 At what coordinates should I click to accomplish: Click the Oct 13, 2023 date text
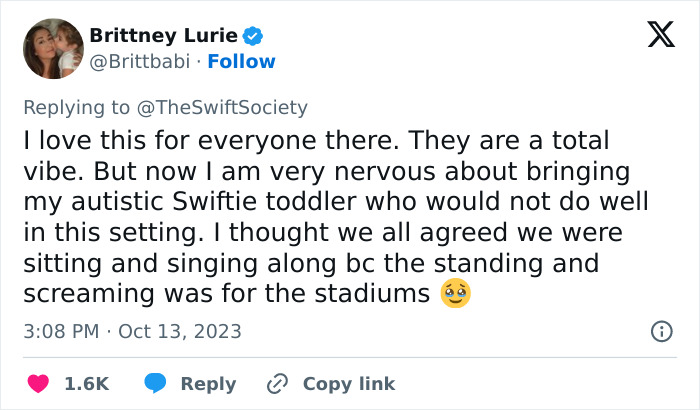click(180, 331)
